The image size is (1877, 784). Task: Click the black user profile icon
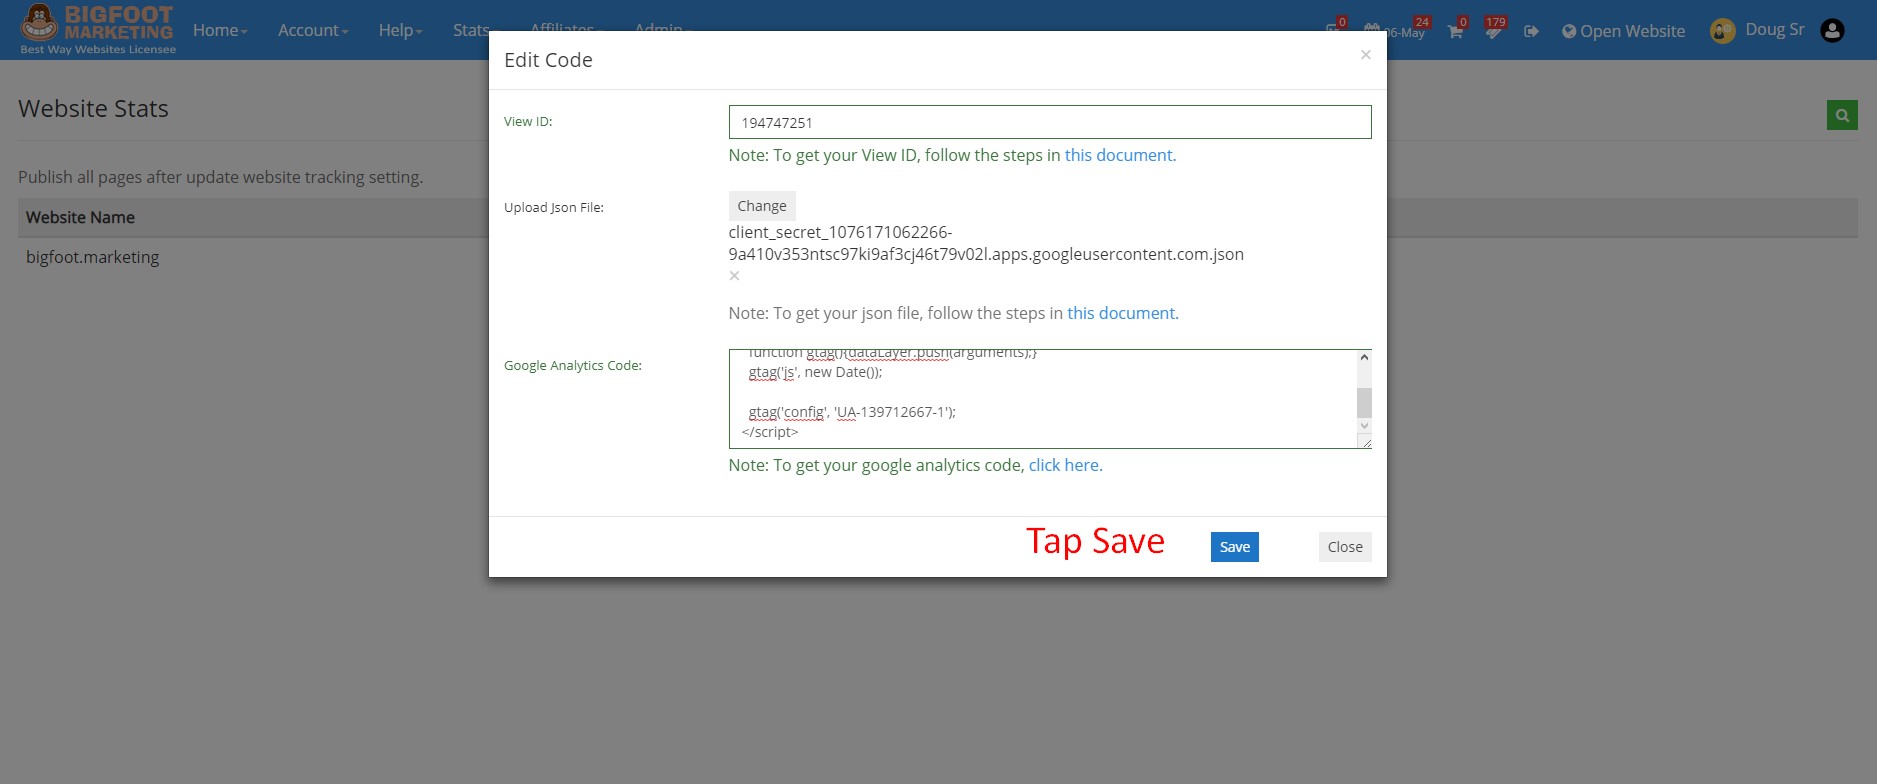[1832, 31]
